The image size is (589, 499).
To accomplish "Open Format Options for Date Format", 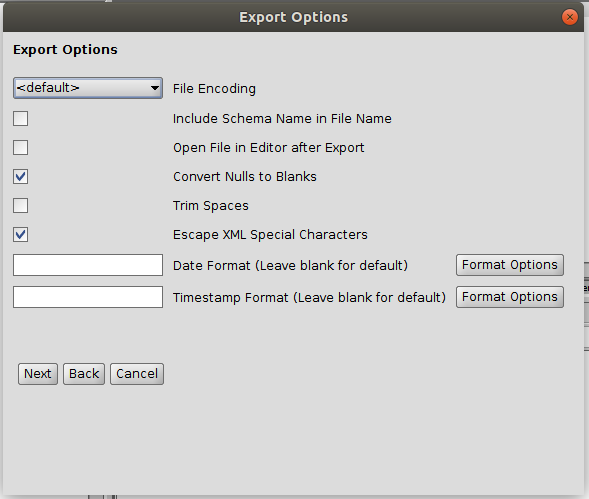I will pos(510,265).
